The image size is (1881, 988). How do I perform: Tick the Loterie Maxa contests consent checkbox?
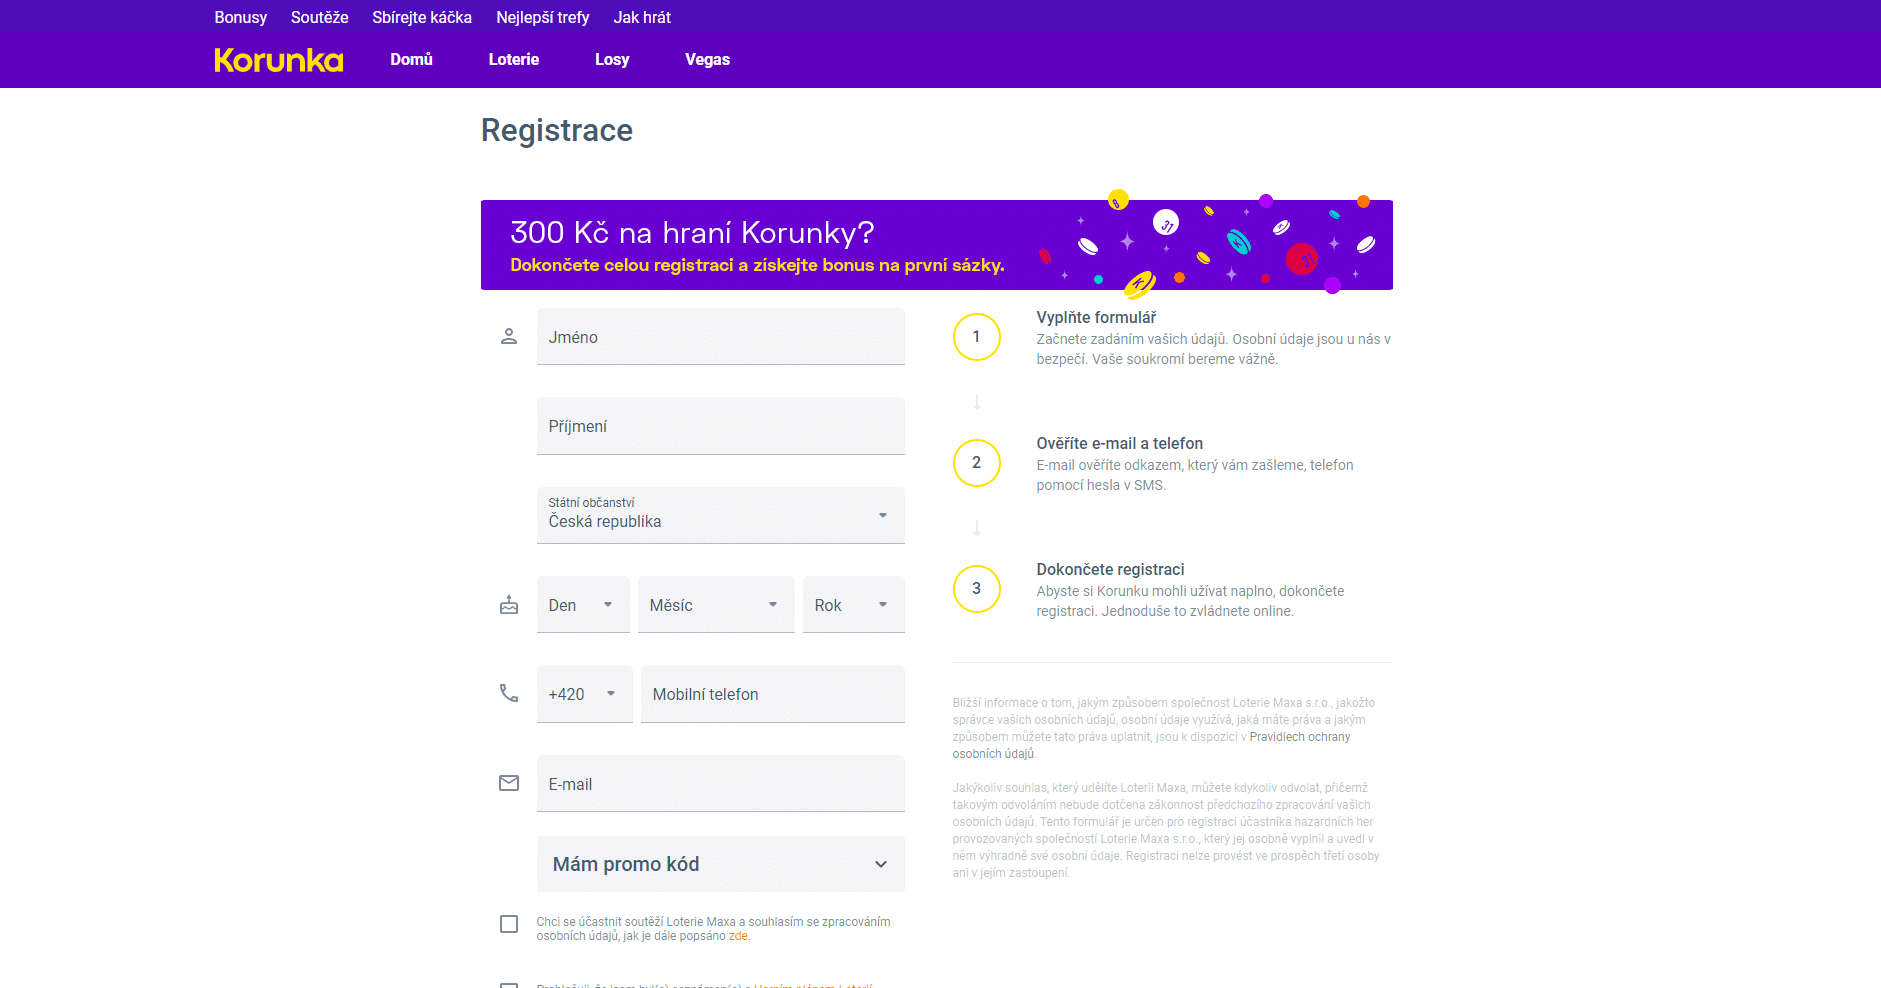tap(509, 924)
